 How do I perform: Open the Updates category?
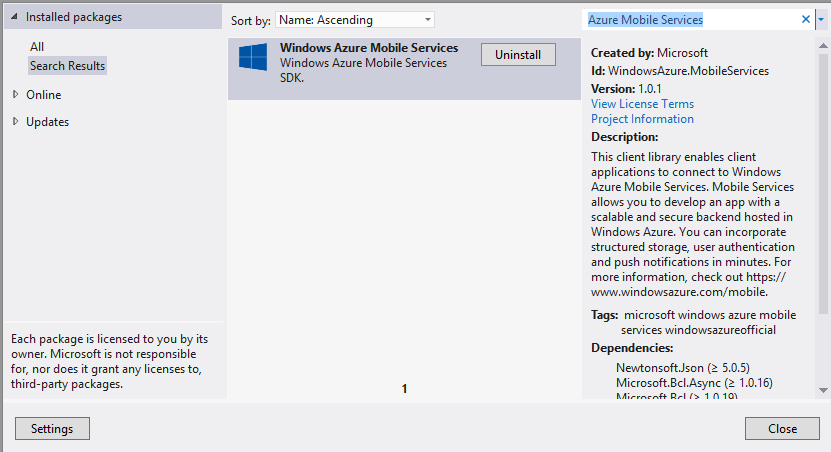tap(47, 122)
